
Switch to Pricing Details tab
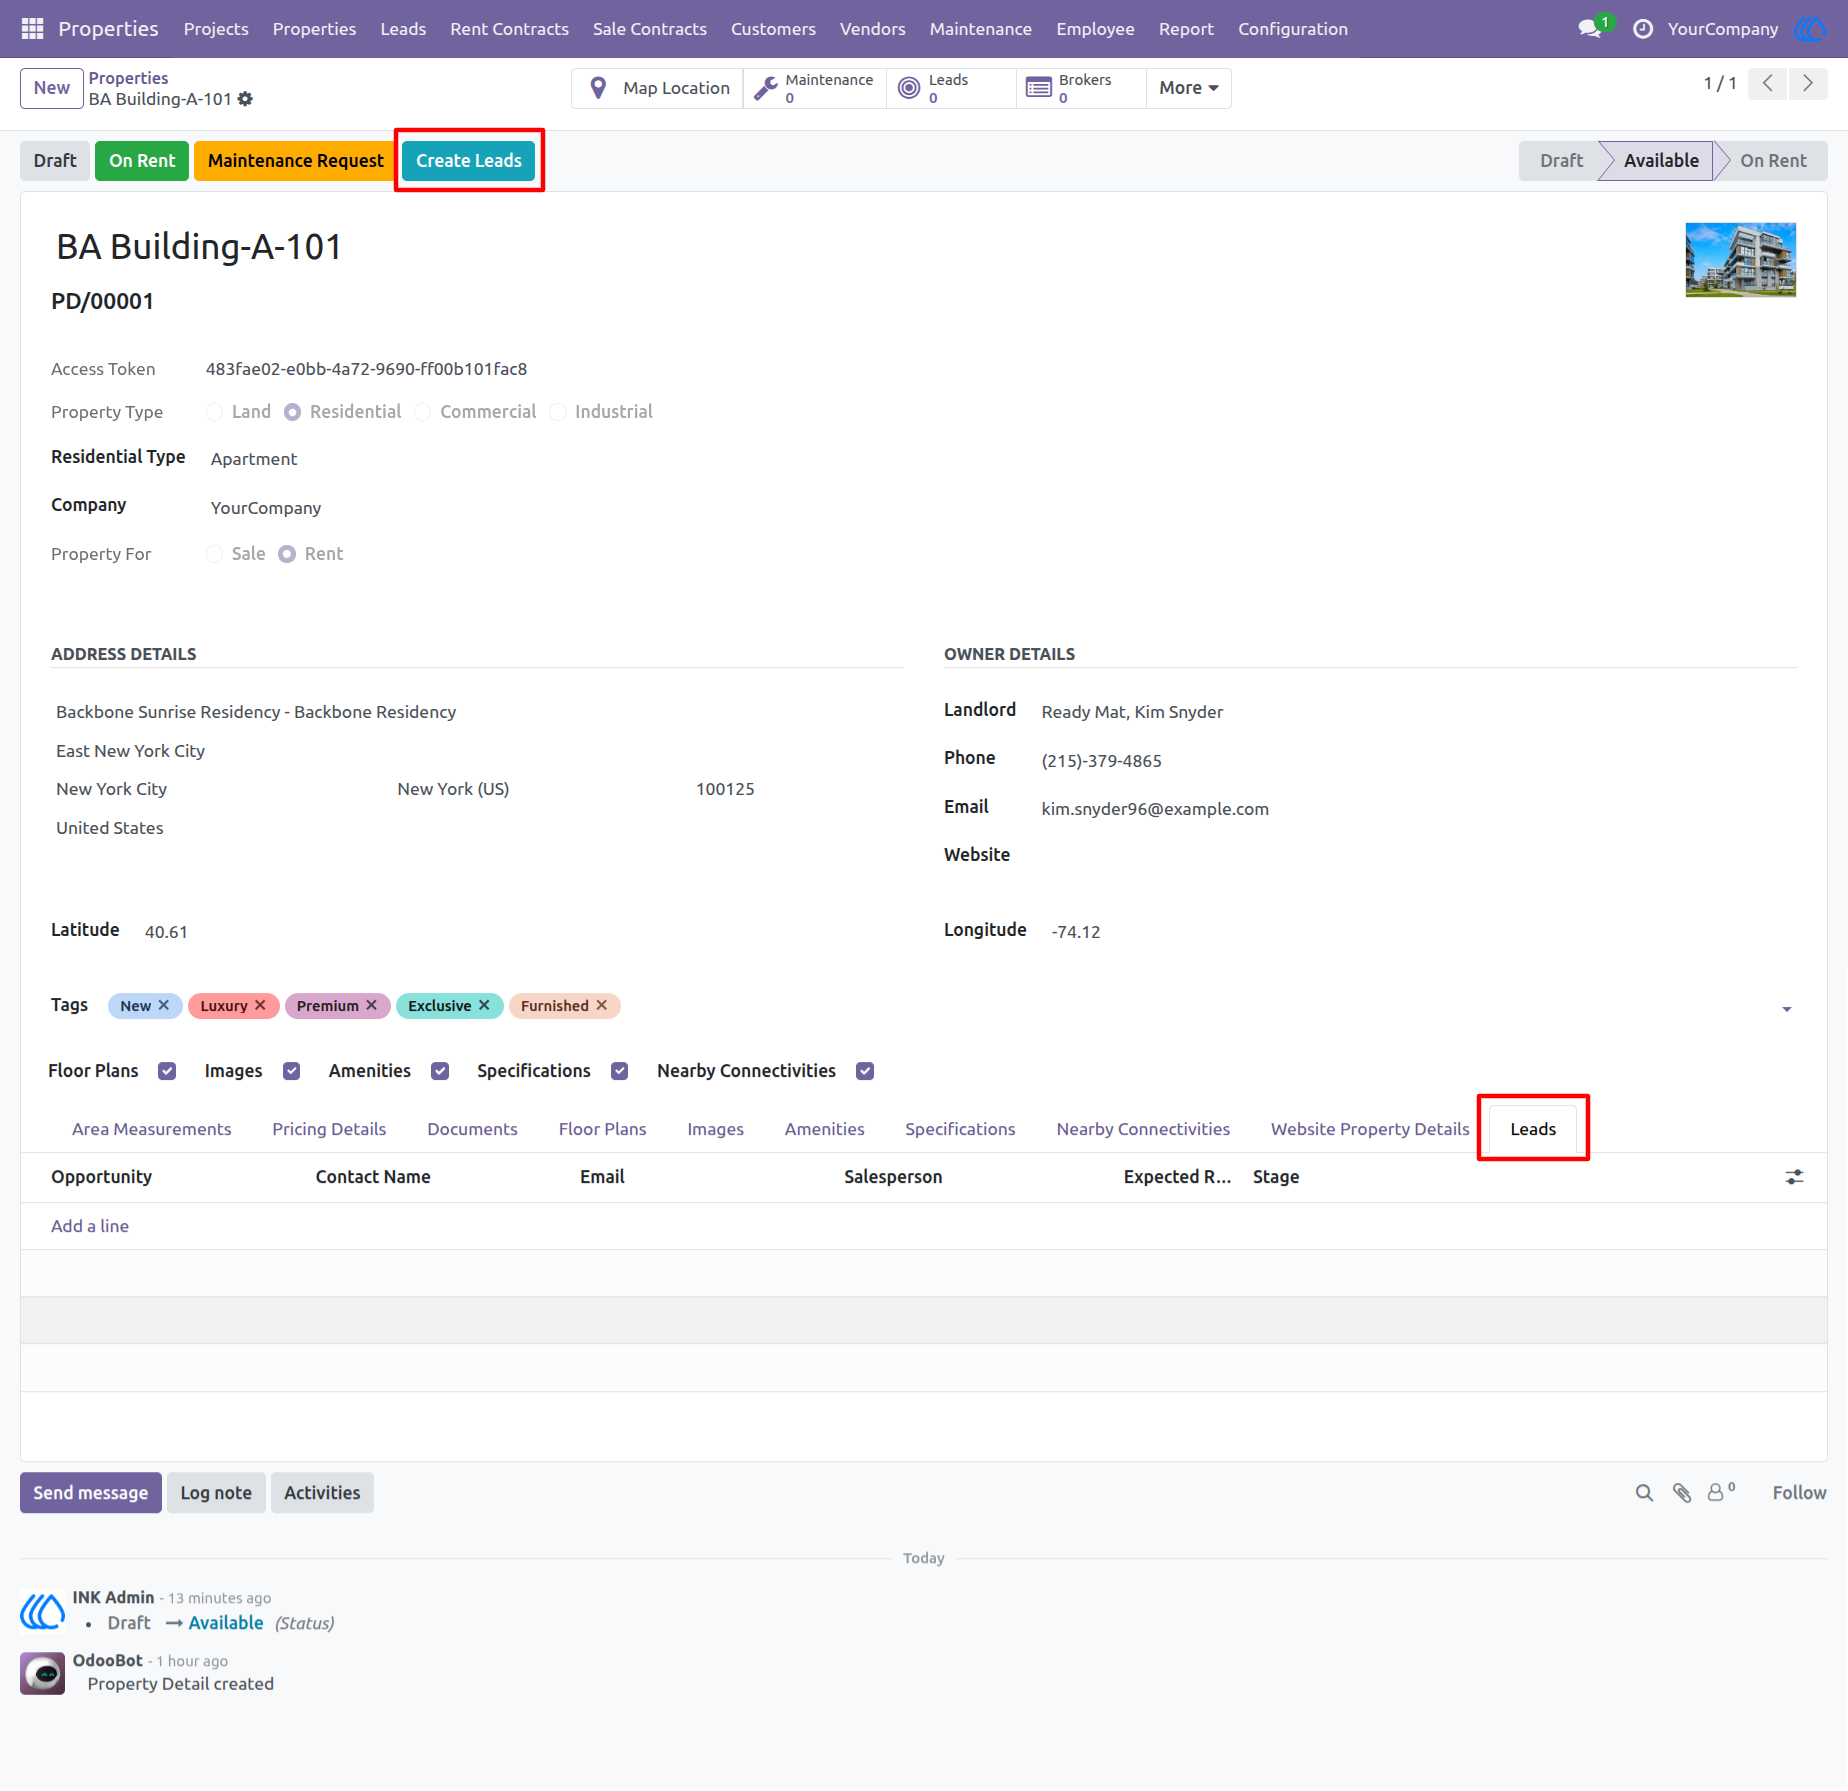329,1129
